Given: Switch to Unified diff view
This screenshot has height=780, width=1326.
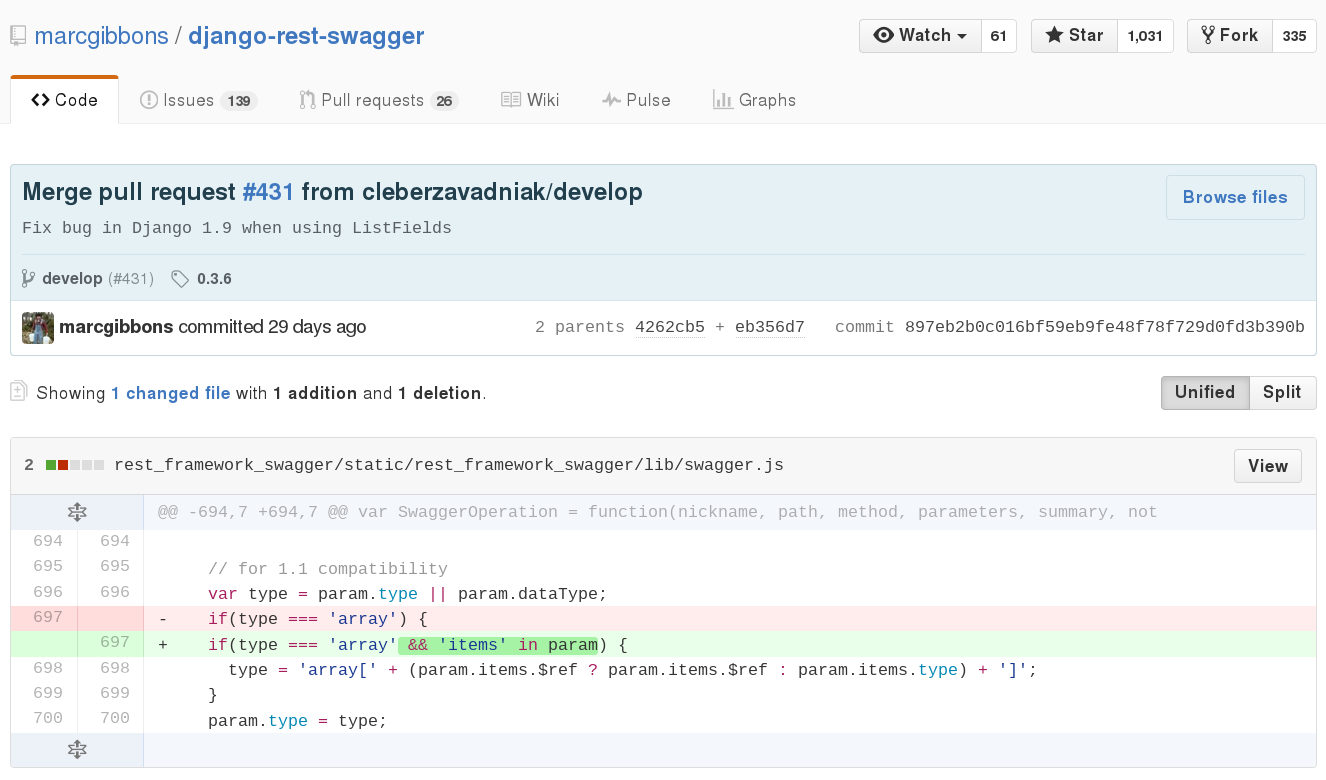Looking at the screenshot, I should point(1205,392).
